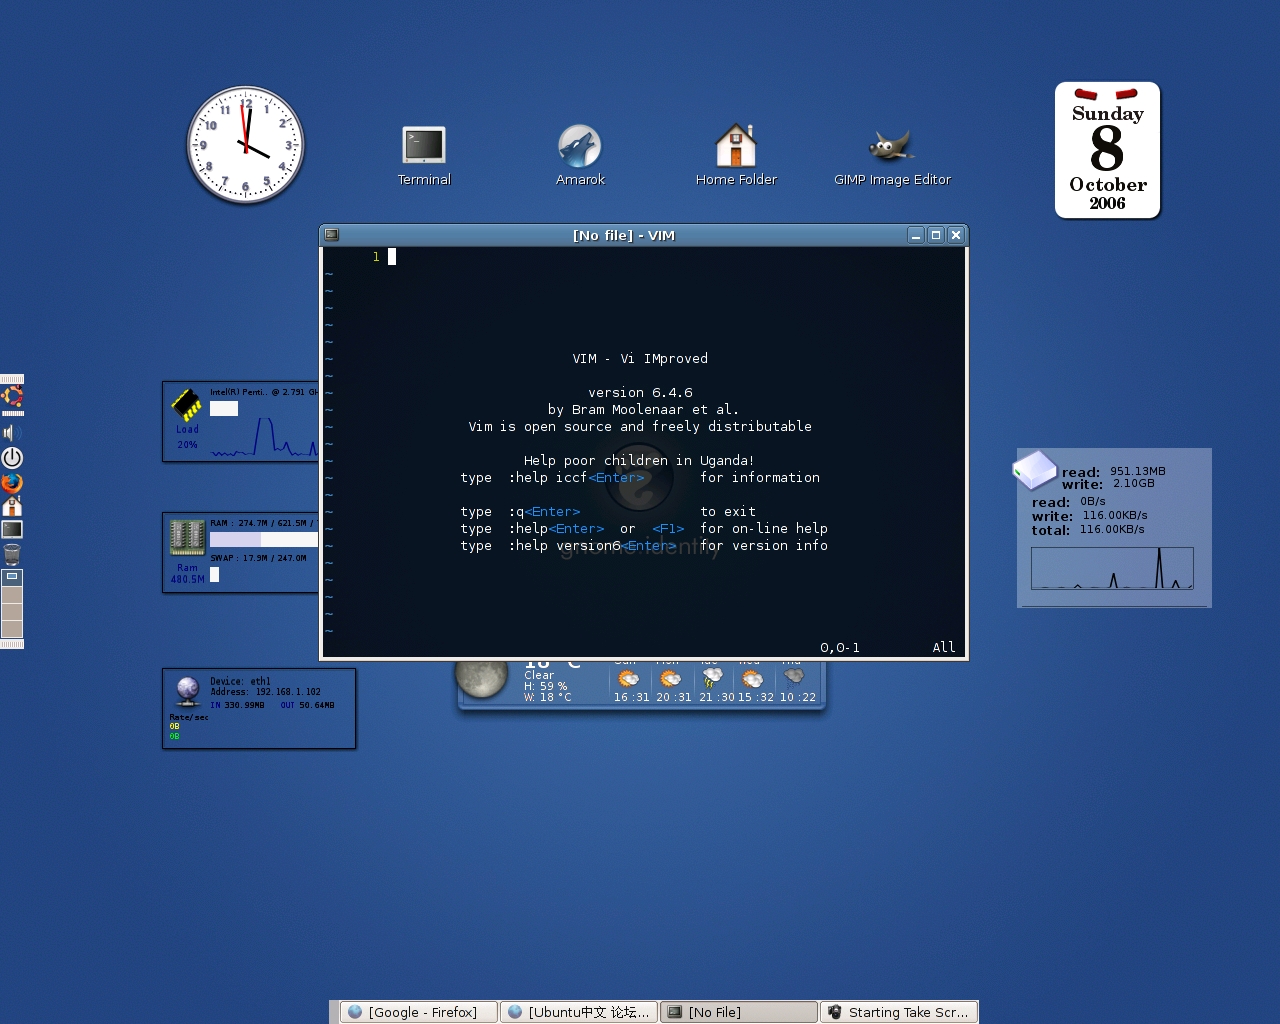Viewport: 1280px width, 1024px height.
Task: Open home folder from the side panel
Action: click(12, 506)
